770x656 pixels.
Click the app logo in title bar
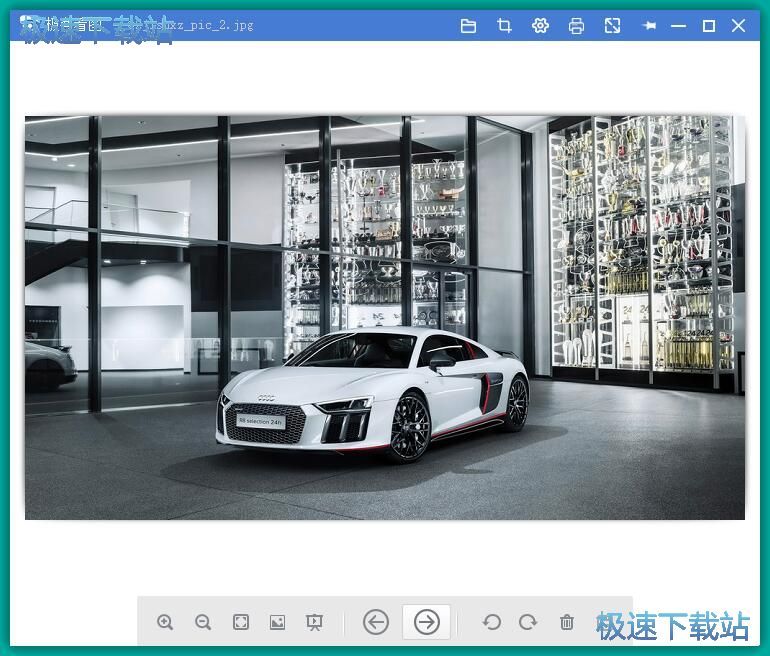click(x=29, y=25)
